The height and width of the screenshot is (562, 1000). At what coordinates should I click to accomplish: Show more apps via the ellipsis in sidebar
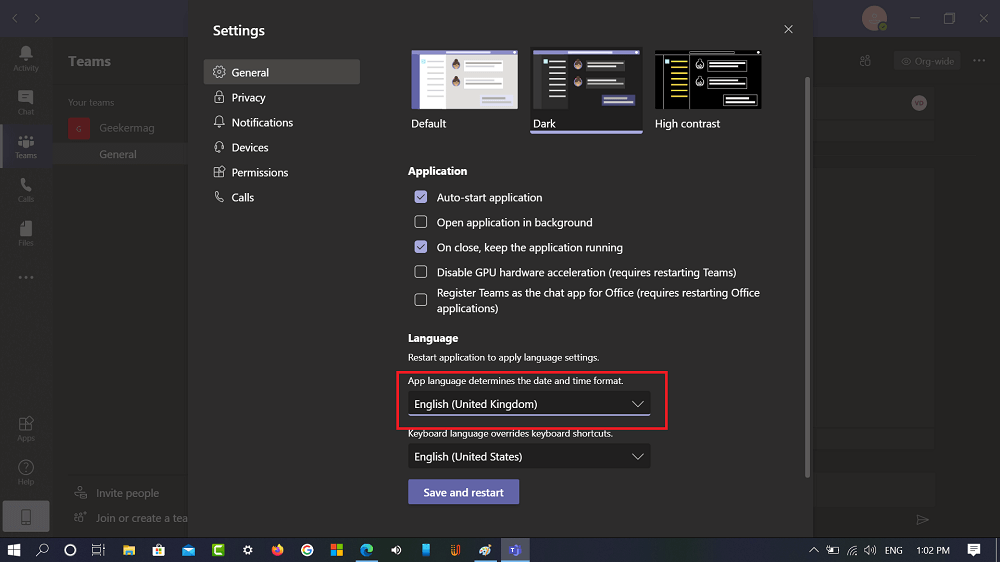click(x=26, y=277)
